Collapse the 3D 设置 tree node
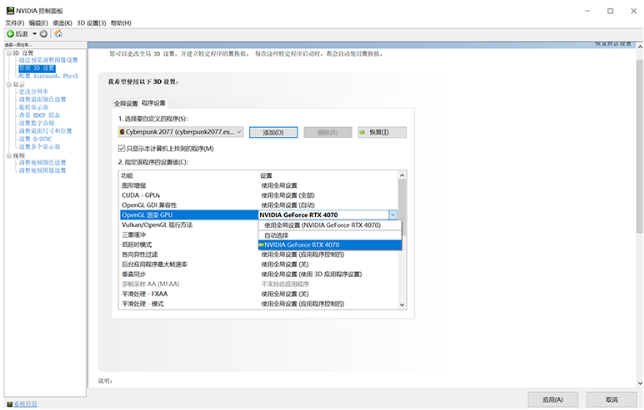Screen dimensions: 644x410 point(9,53)
